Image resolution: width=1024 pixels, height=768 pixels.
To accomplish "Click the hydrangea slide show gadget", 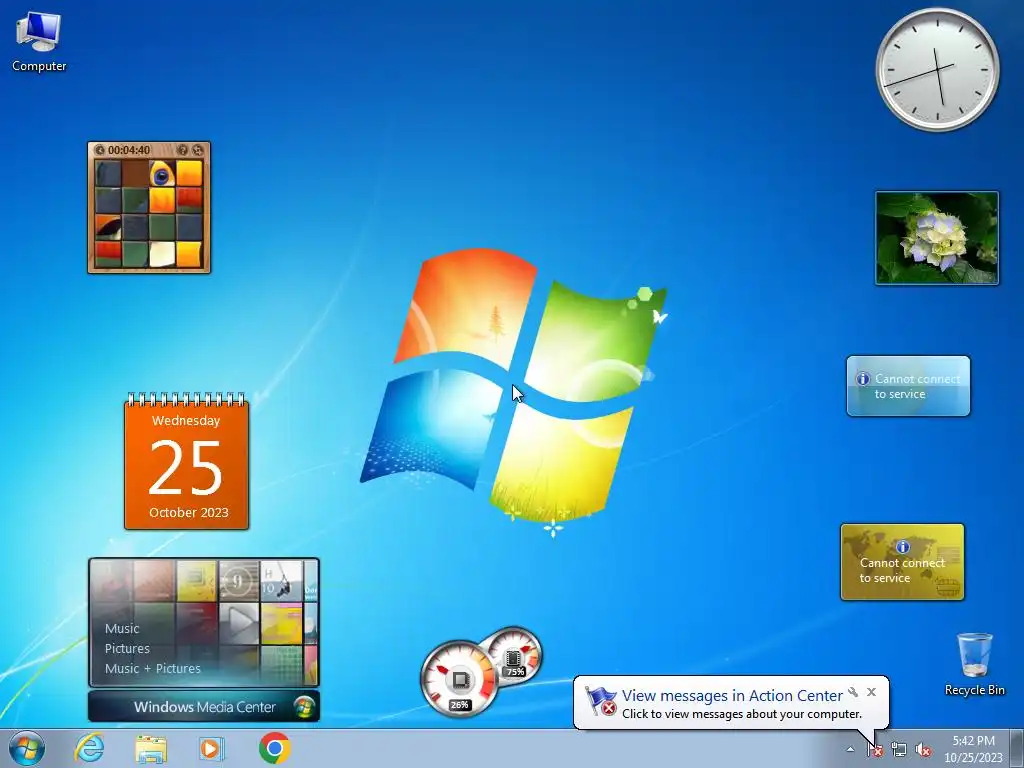I will pos(936,238).
